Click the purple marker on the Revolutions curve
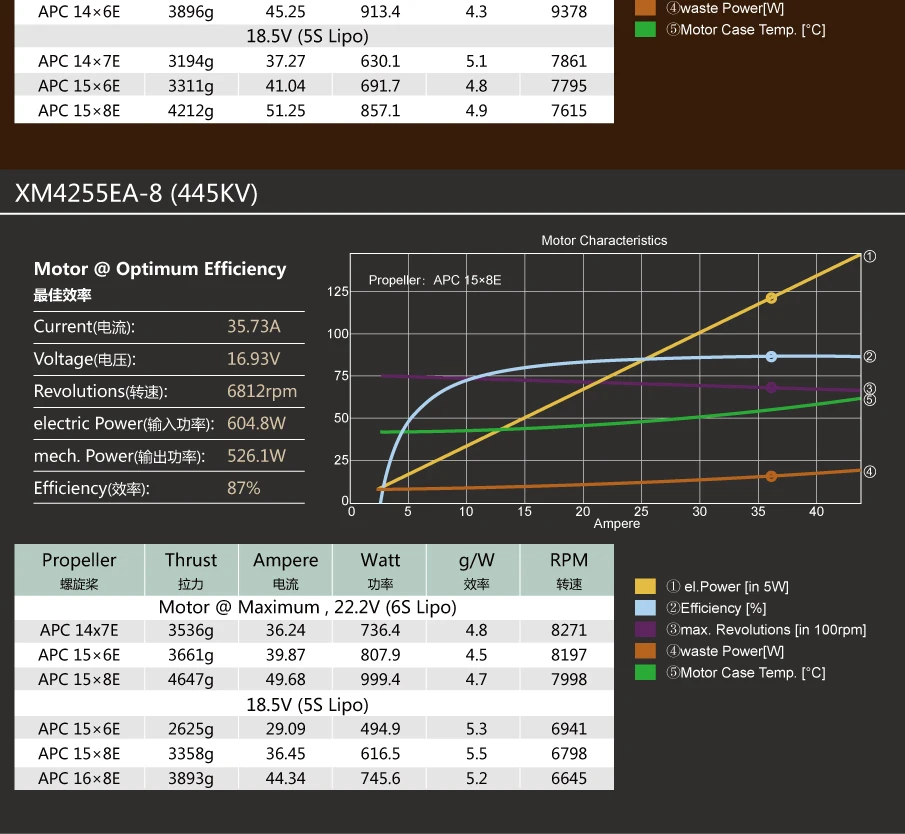The height and width of the screenshot is (834, 905). click(771, 387)
